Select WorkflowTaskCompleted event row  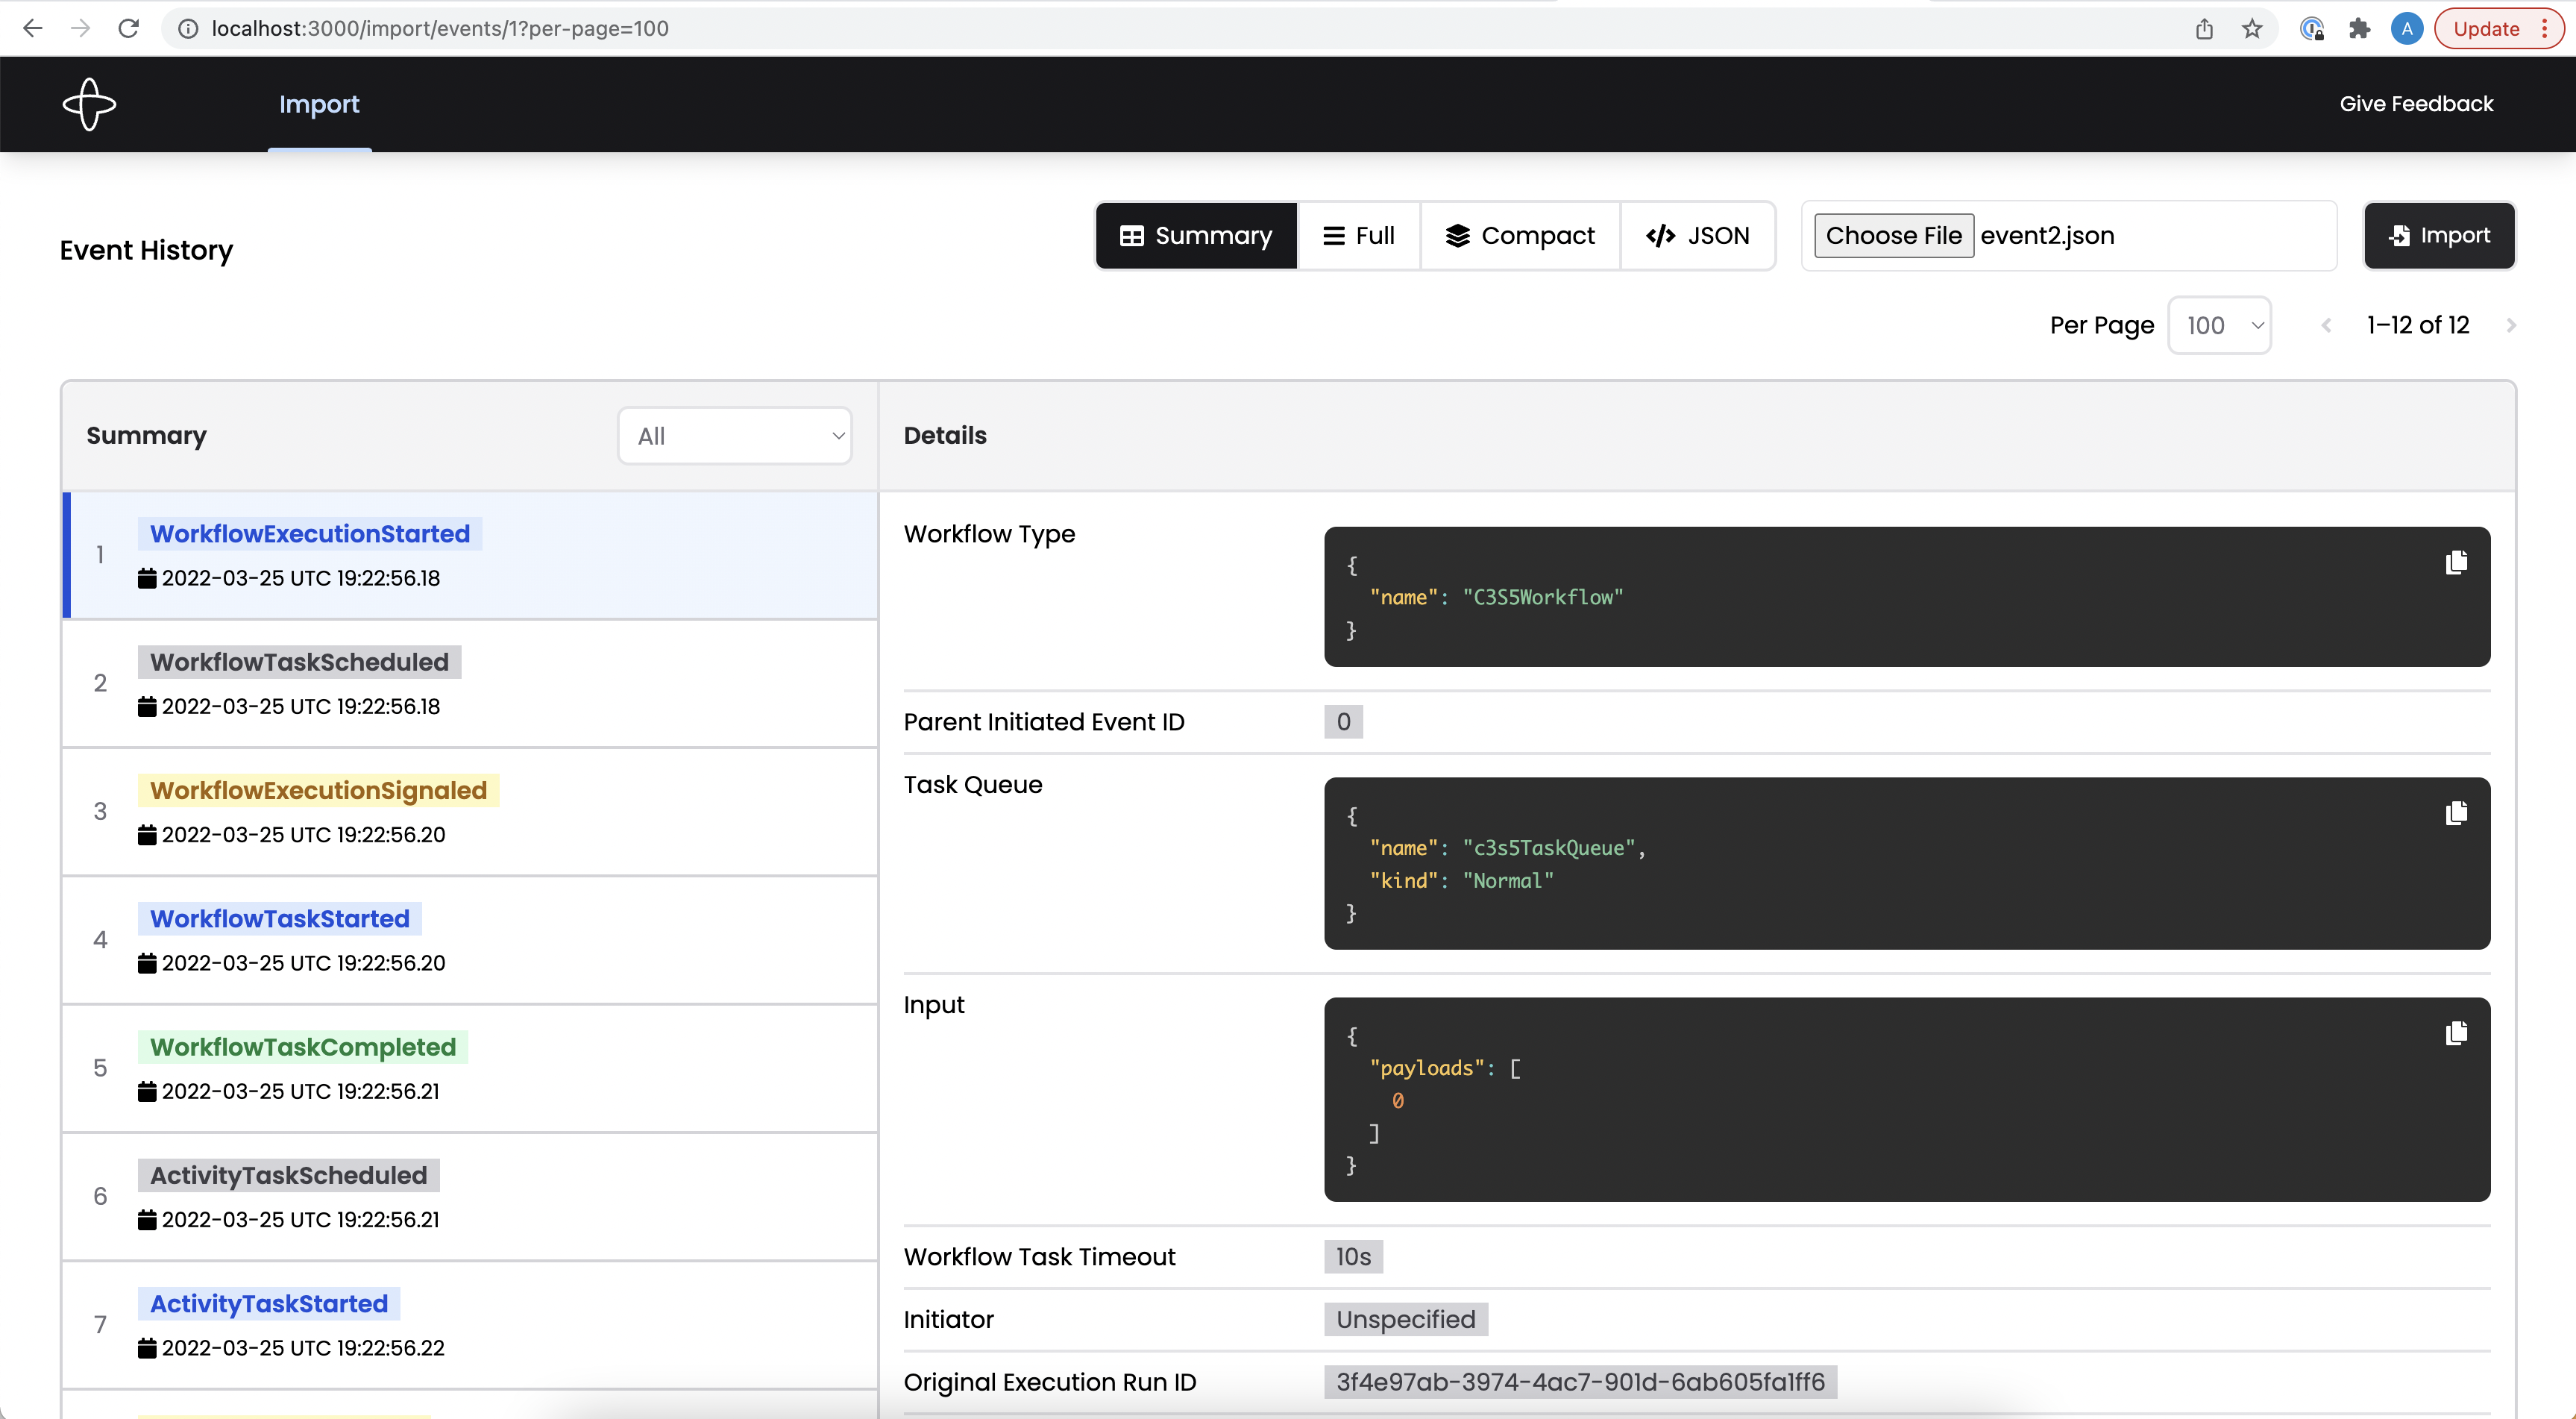(x=470, y=1069)
